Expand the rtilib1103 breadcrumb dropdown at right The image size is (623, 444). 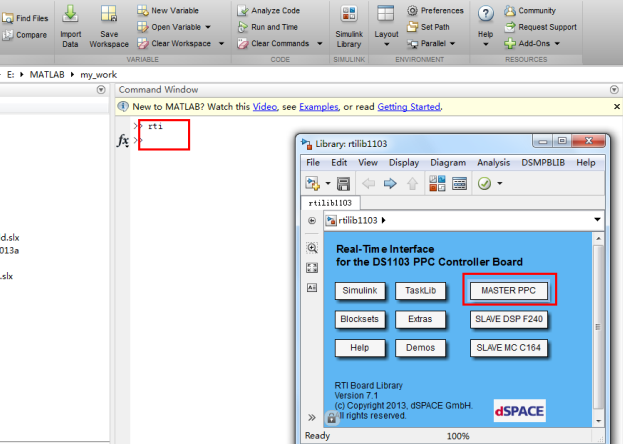click(x=597, y=220)
